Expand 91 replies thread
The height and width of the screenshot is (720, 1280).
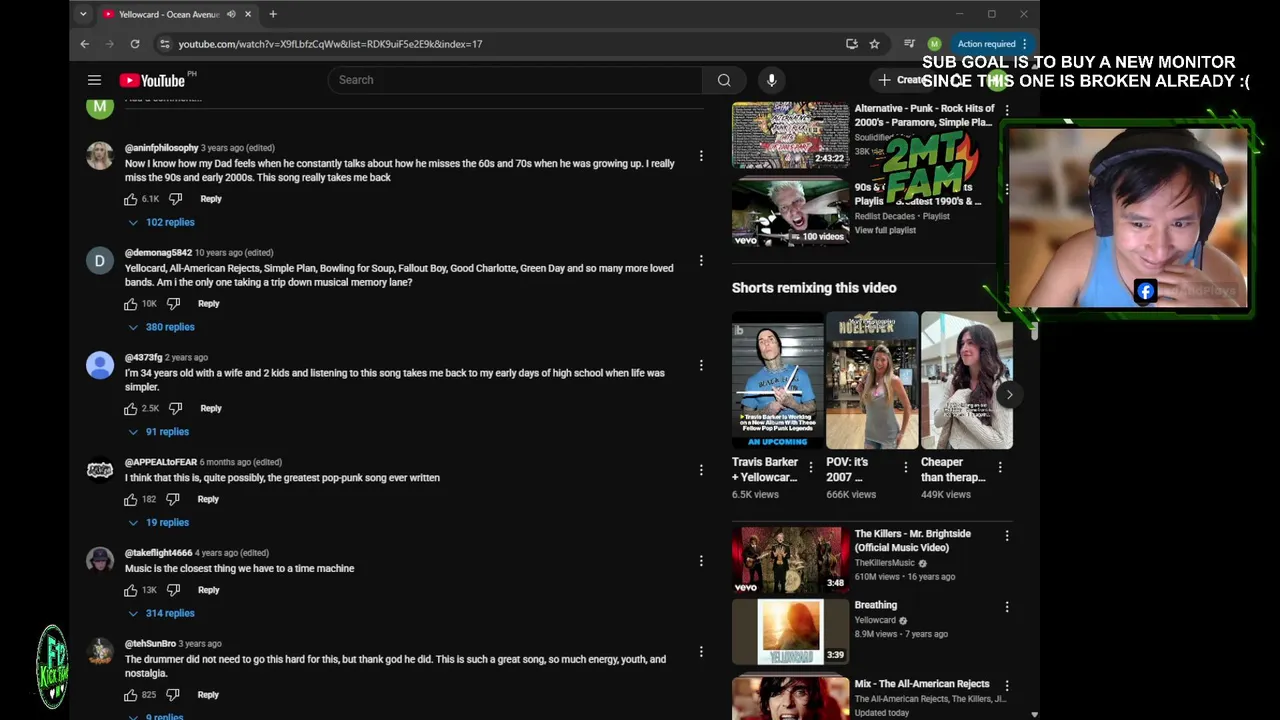point(159,432)
